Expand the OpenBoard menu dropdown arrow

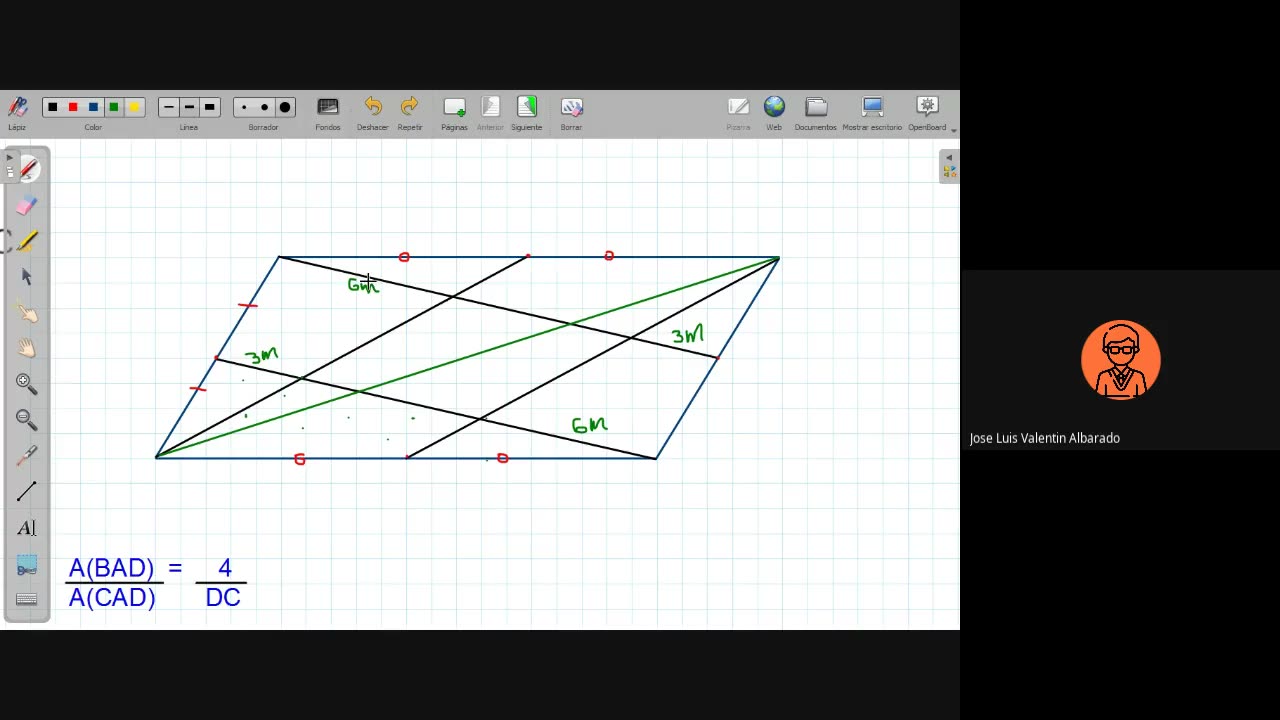pos(953,129)
